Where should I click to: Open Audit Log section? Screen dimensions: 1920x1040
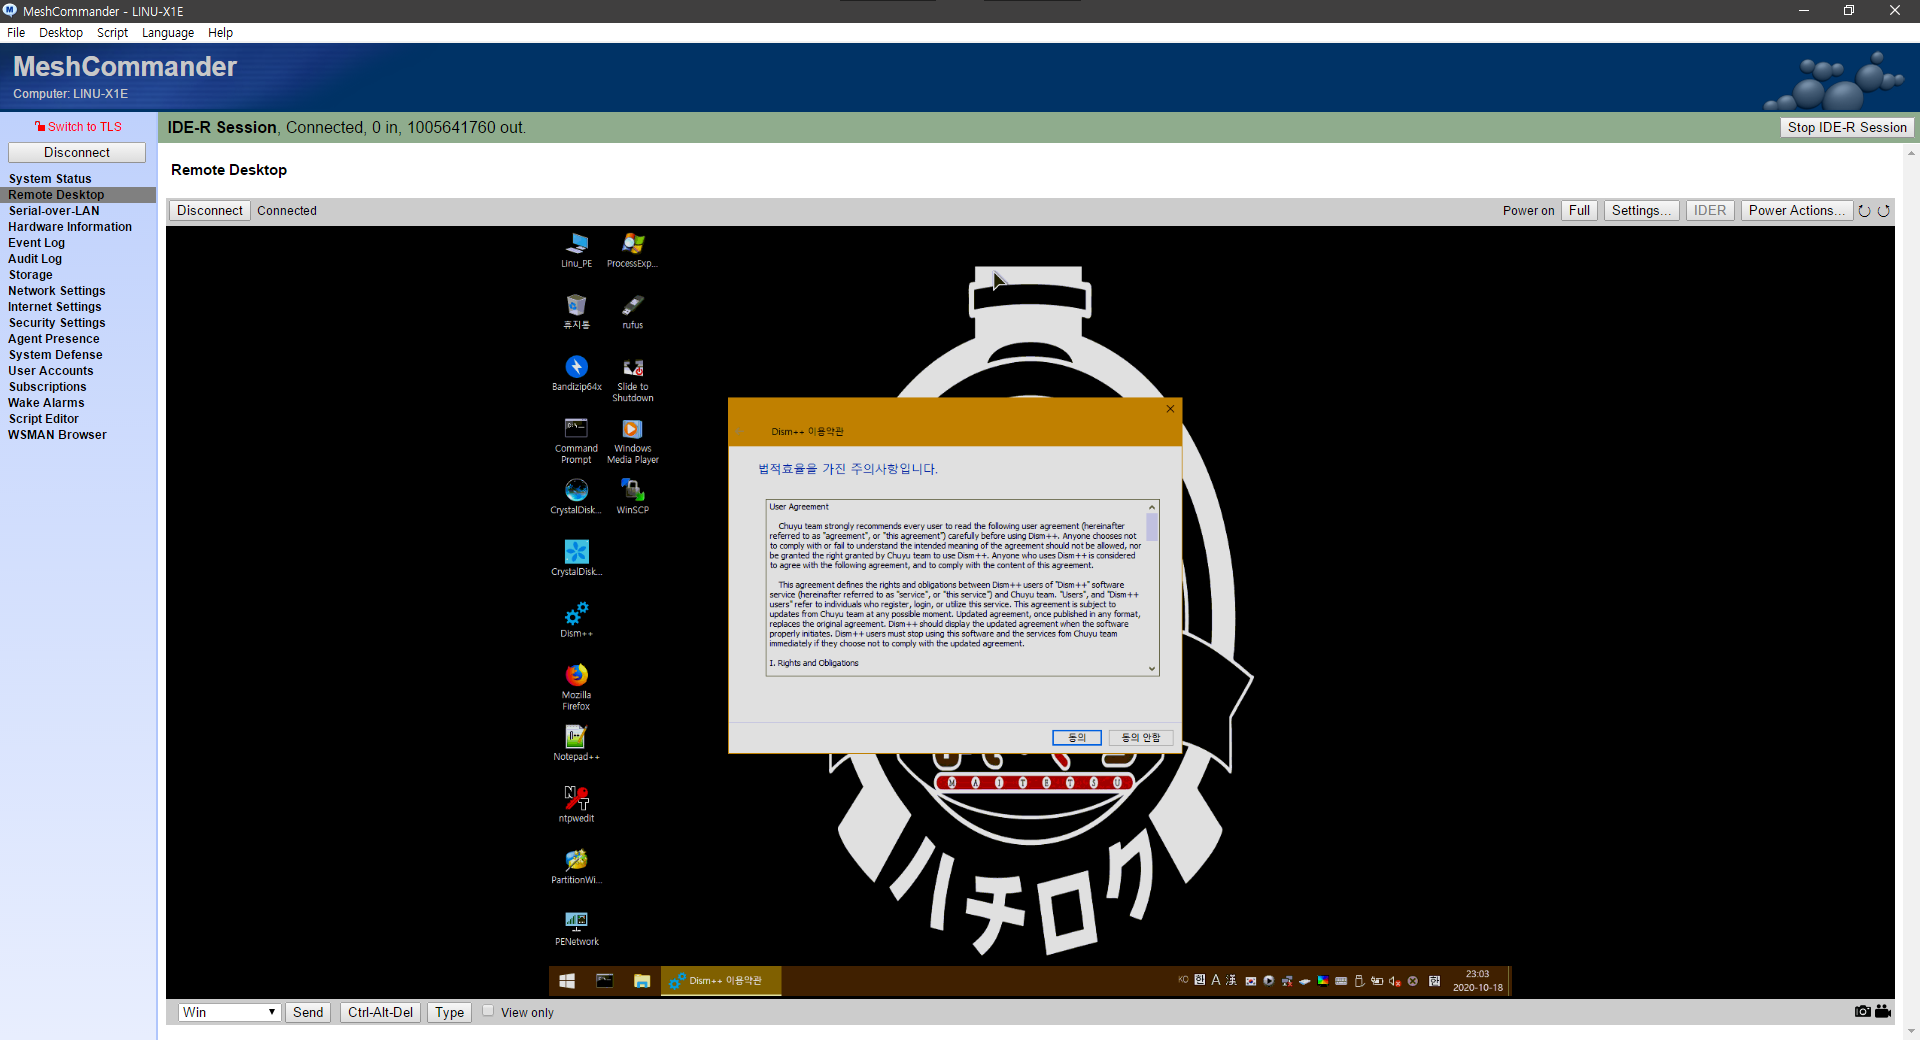[x=35, y=259]
